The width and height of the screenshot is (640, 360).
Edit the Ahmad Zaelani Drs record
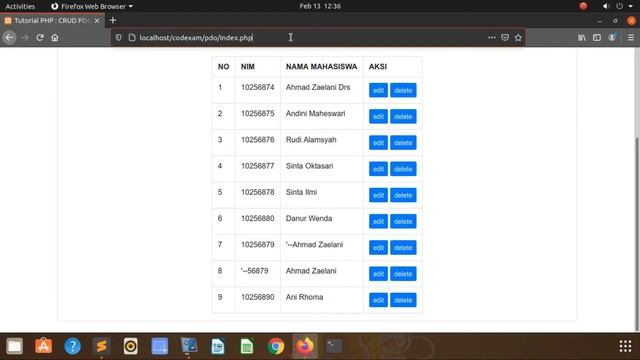click(378, 90)
